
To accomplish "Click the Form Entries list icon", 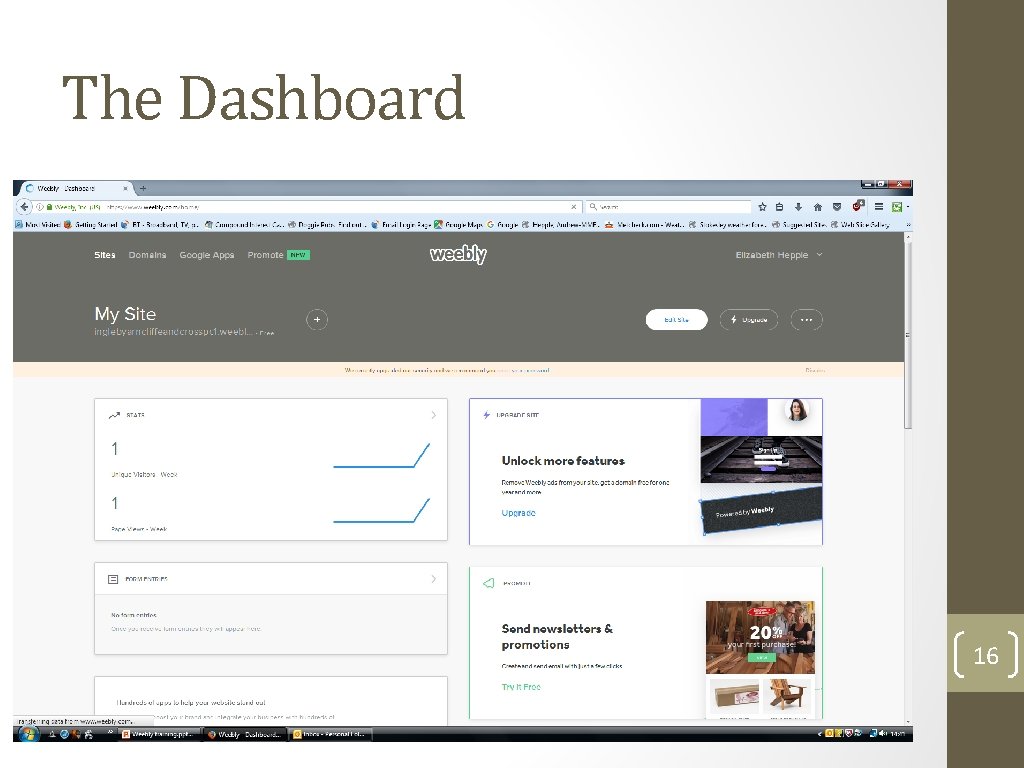I will coord(113,579).
